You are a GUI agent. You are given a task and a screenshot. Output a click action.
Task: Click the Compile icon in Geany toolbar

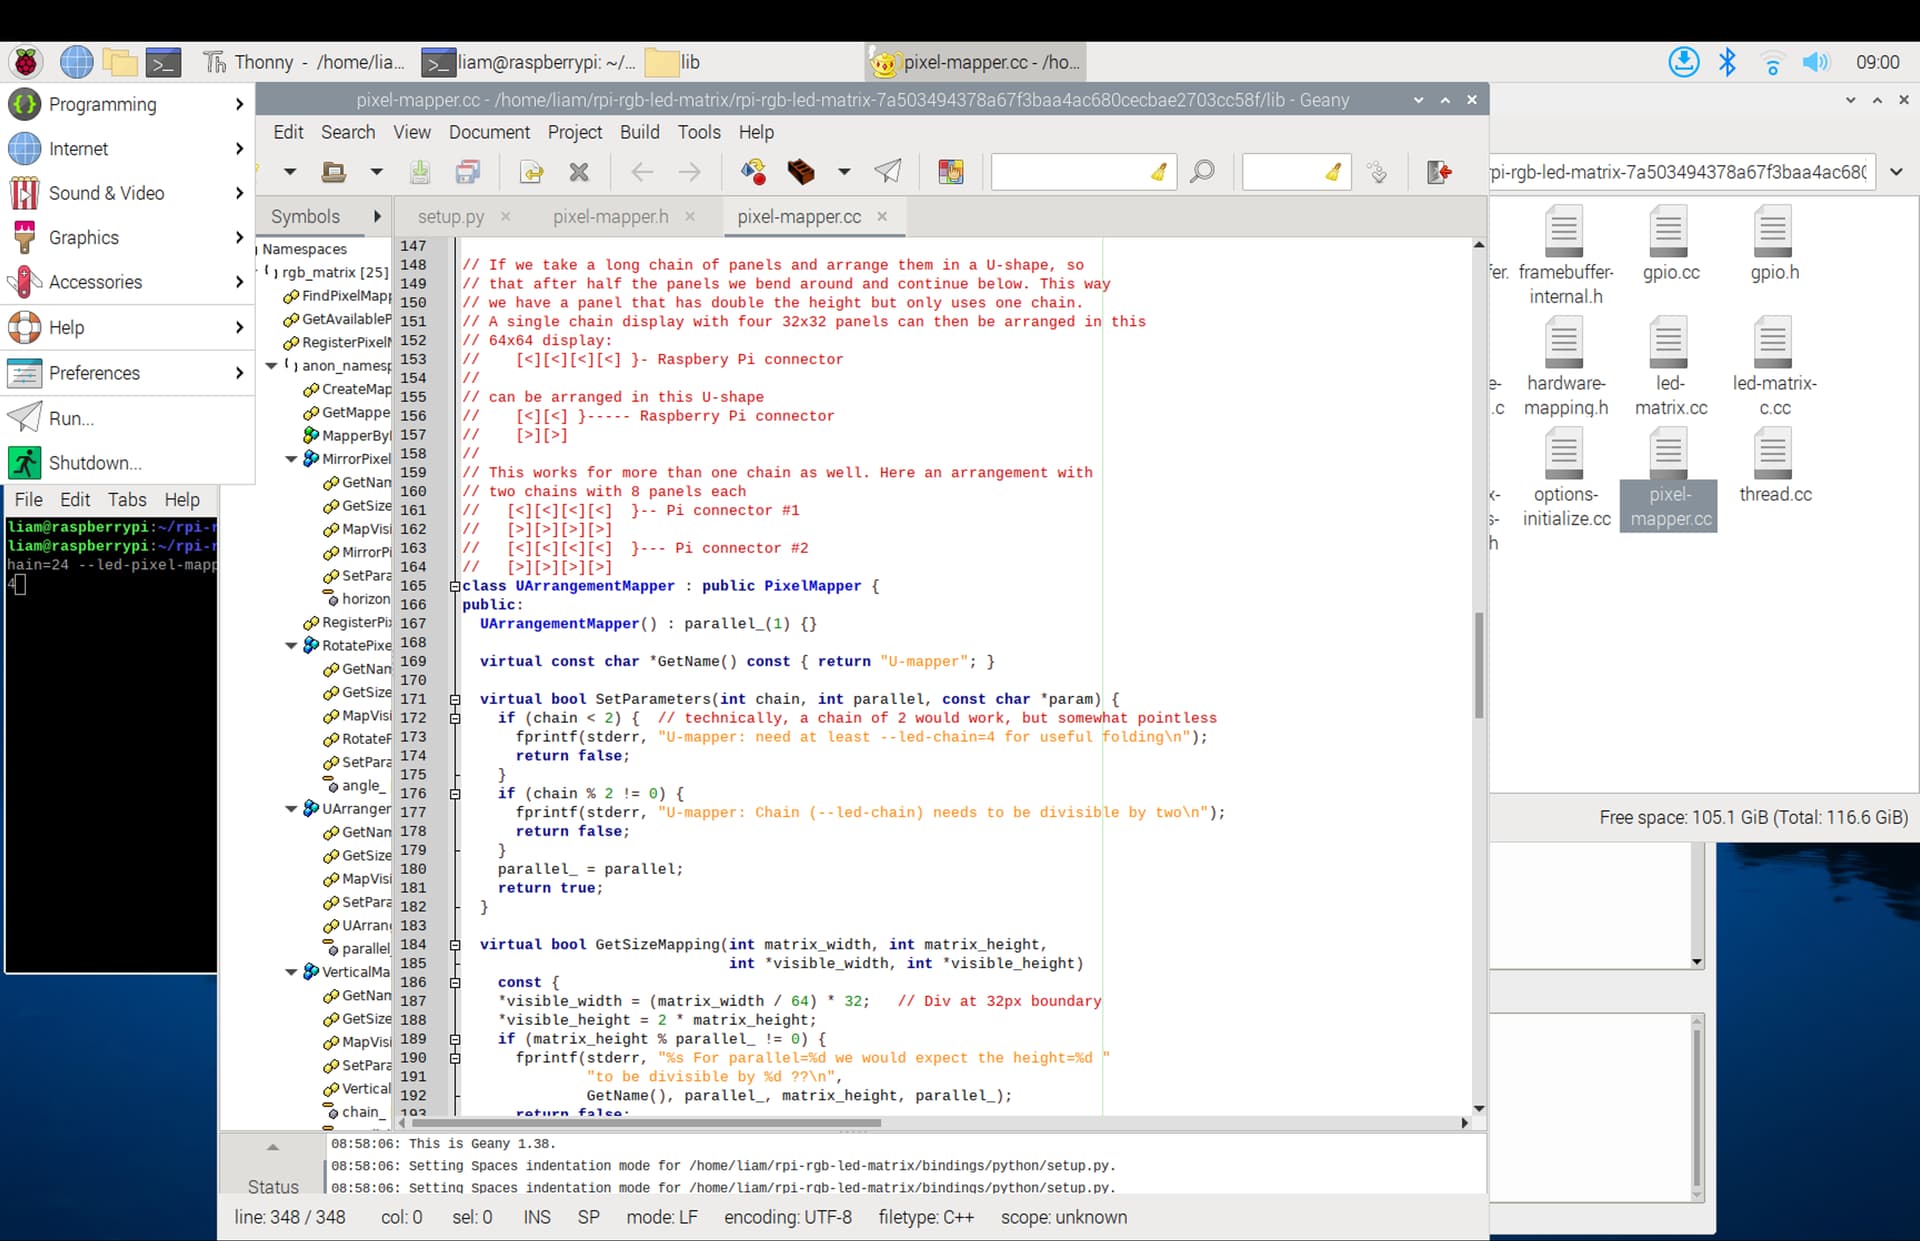753,172
